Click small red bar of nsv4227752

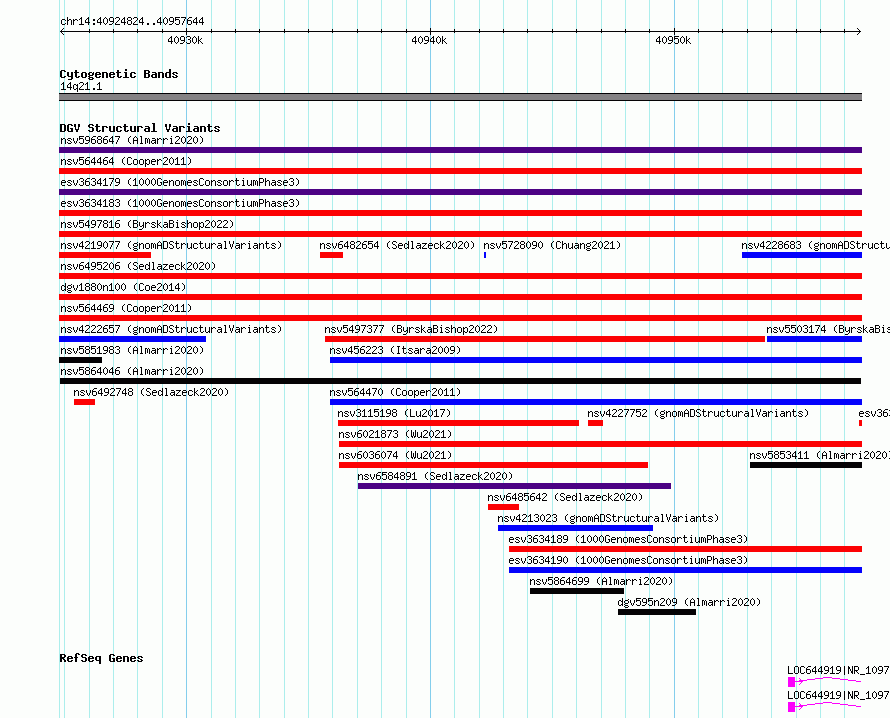[x=595, y=423]
